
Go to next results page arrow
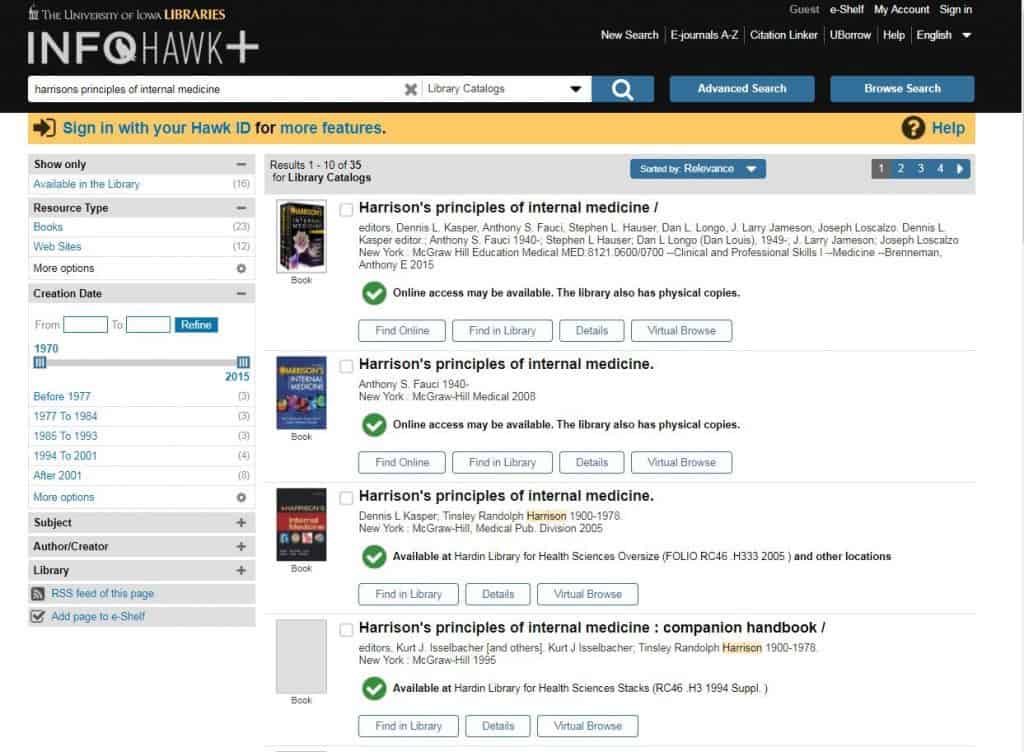960,168
